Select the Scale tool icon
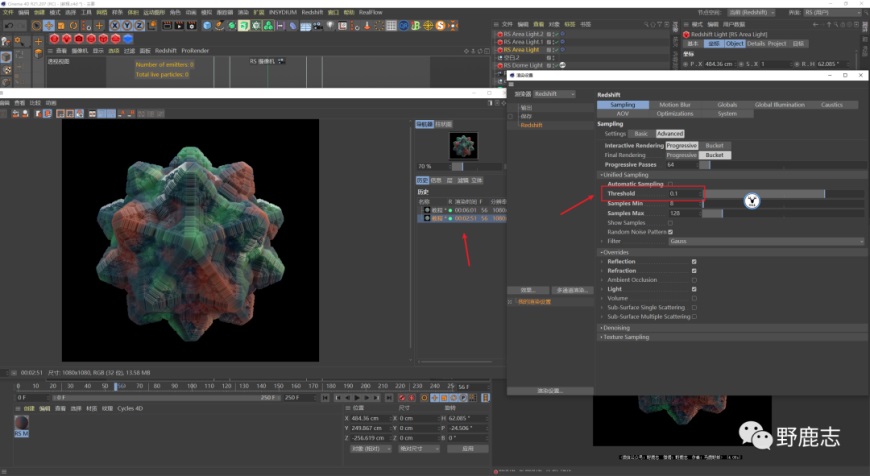The image size is (870, 476). coord(61,26)
